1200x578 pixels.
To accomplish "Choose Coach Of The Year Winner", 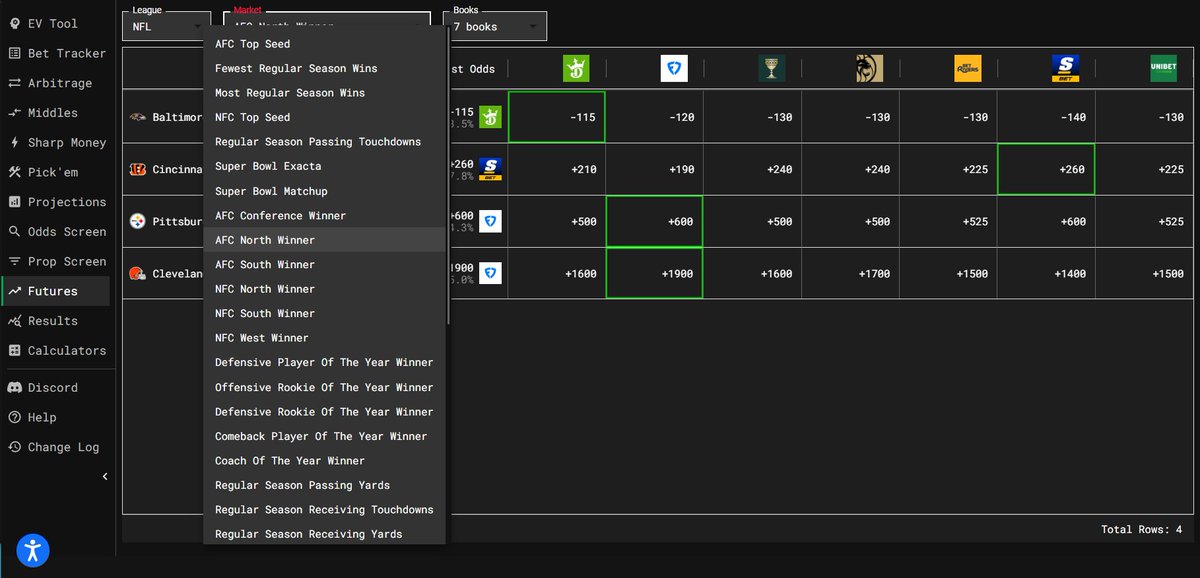I will [325, 460].
